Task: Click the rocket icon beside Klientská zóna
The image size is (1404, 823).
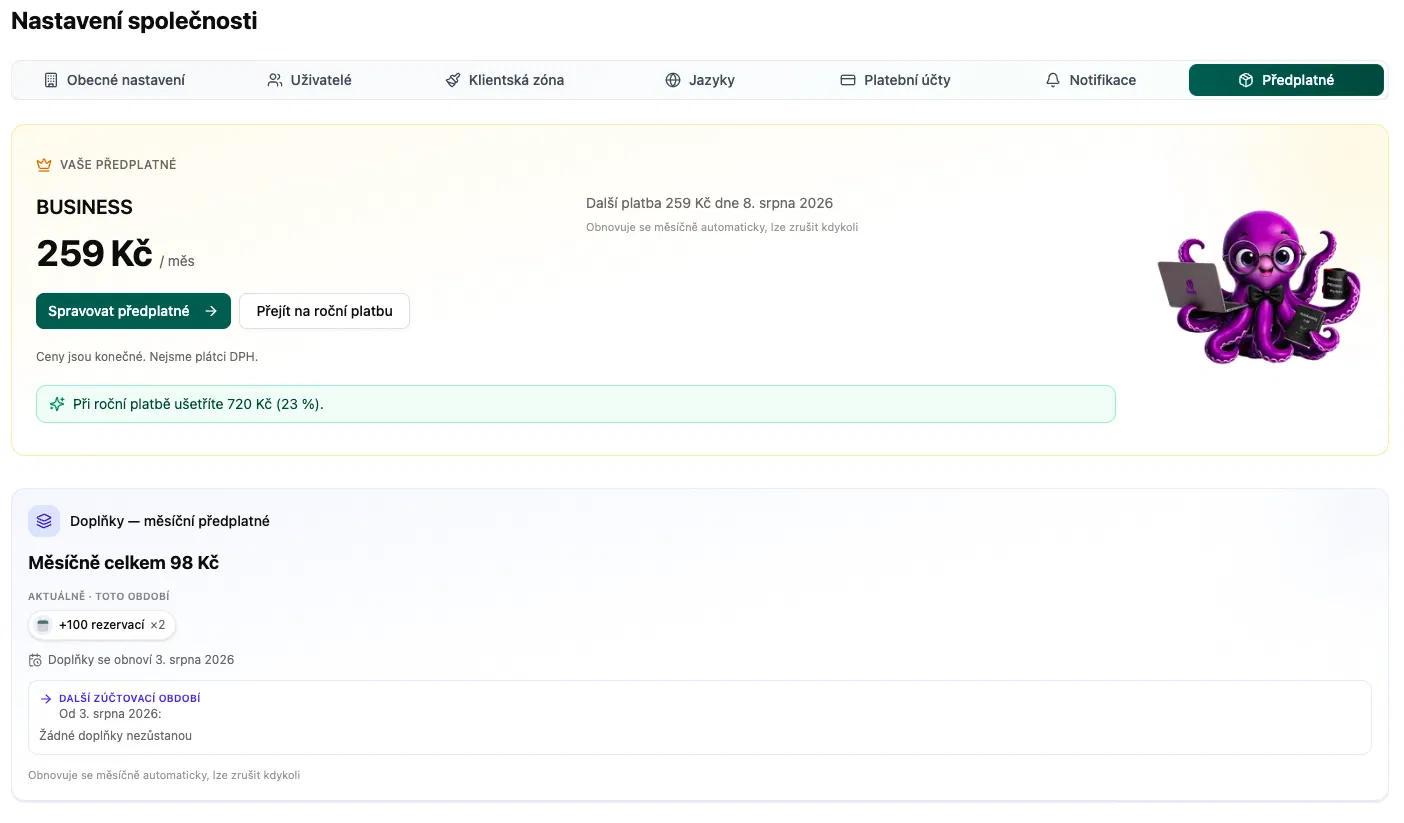Action: pyautogui.click(x=453, y=80)
